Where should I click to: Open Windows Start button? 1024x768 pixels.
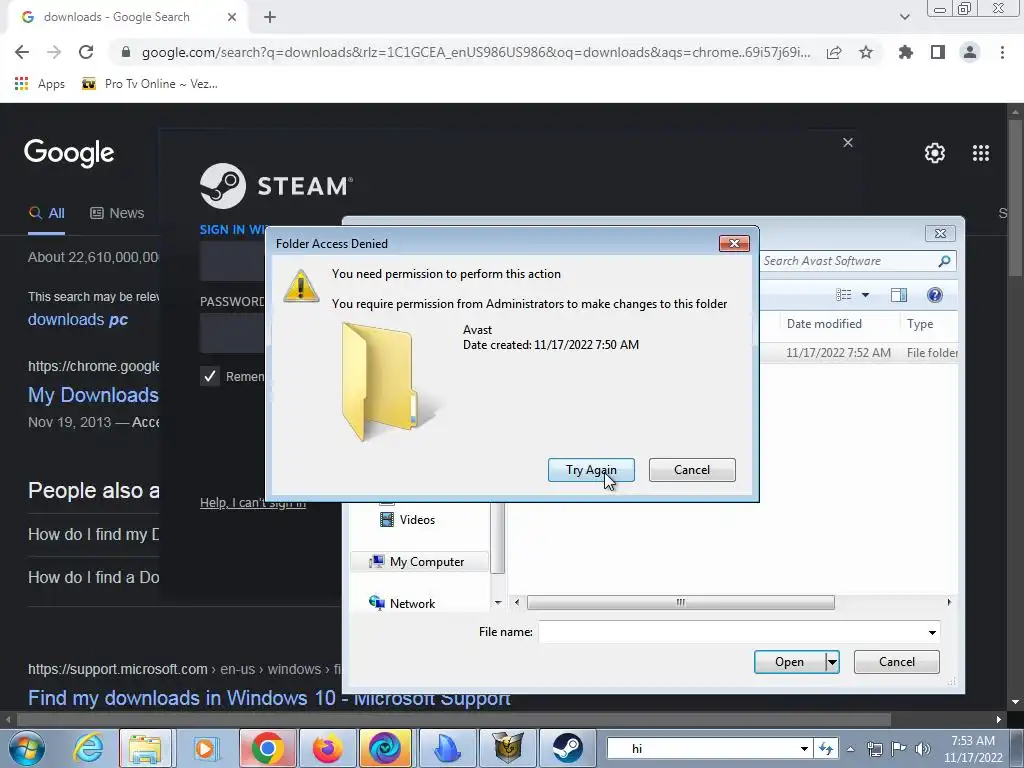(x=27, y=748)
